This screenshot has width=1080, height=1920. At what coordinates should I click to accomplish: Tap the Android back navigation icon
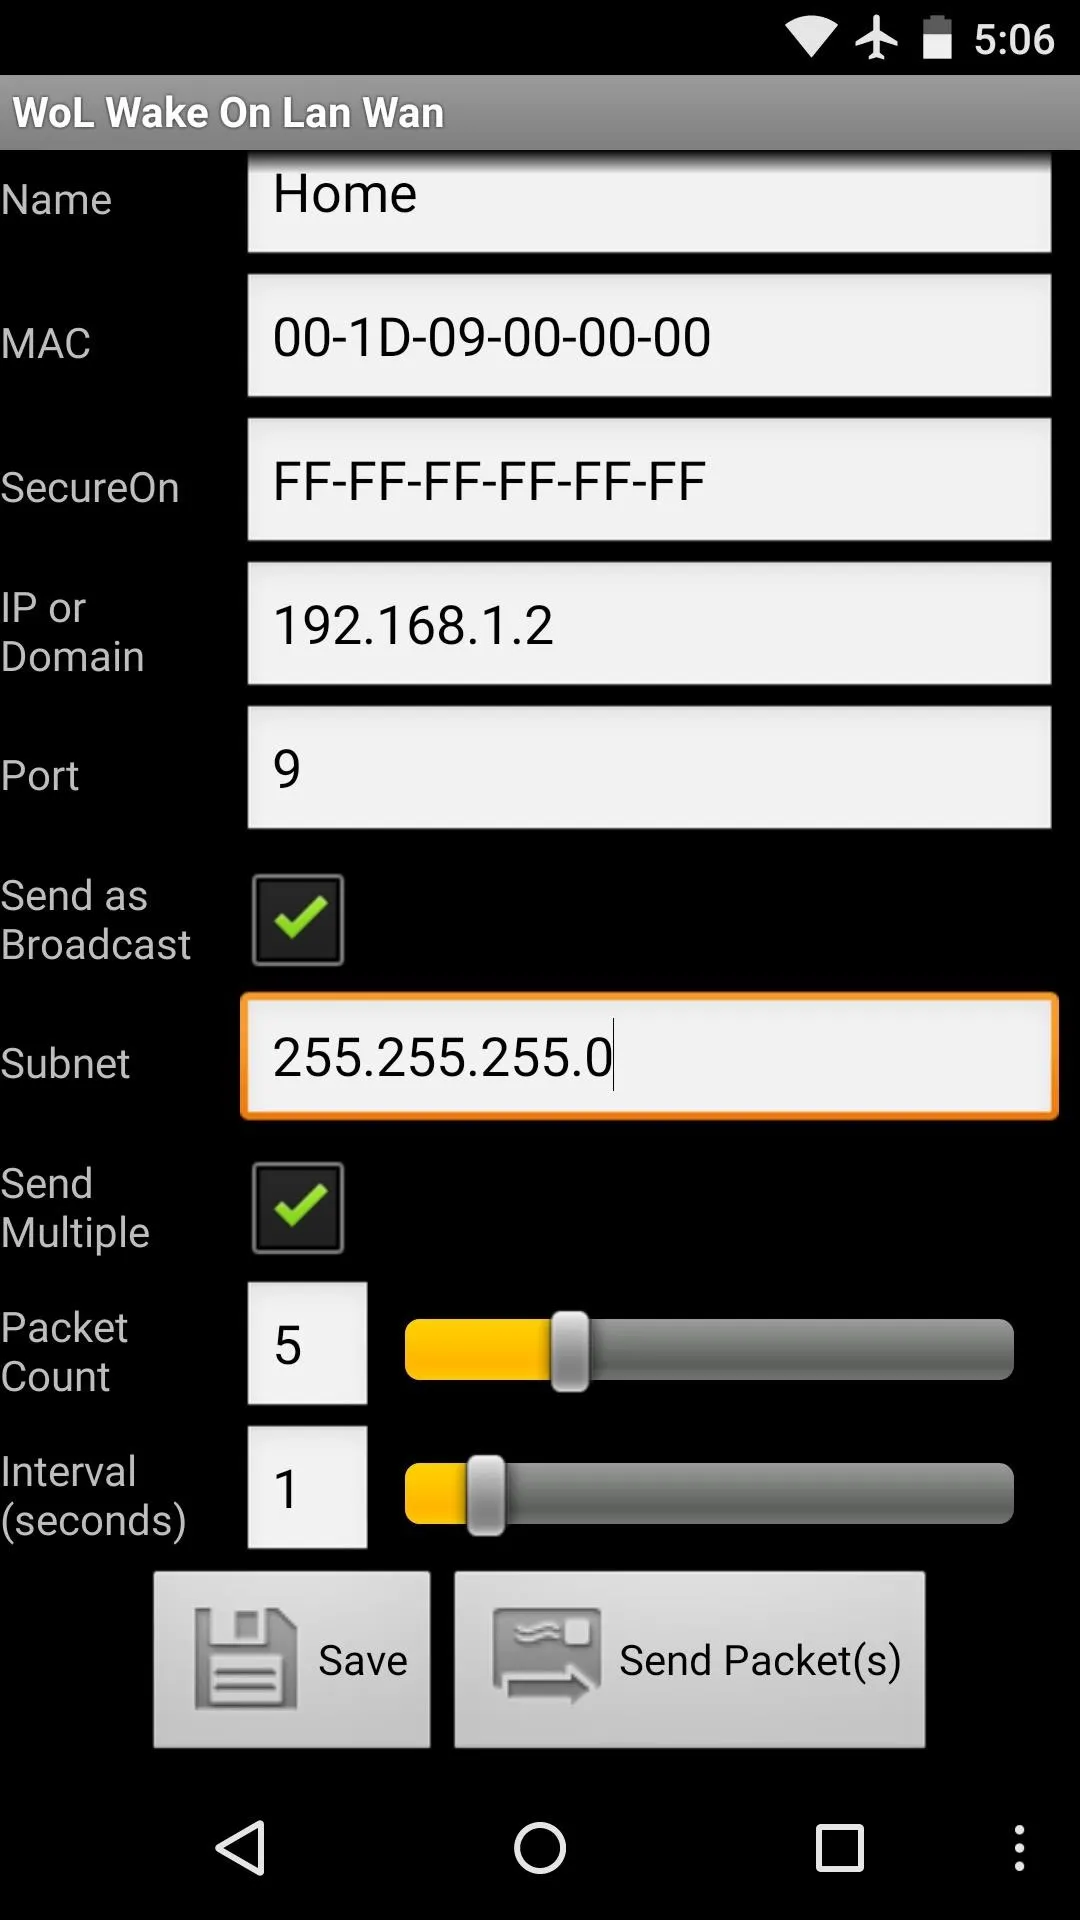(241, 1847)
